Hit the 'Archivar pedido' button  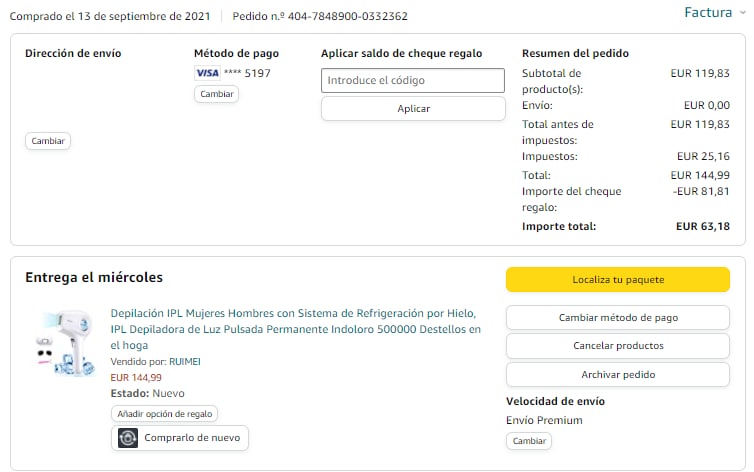617,374
